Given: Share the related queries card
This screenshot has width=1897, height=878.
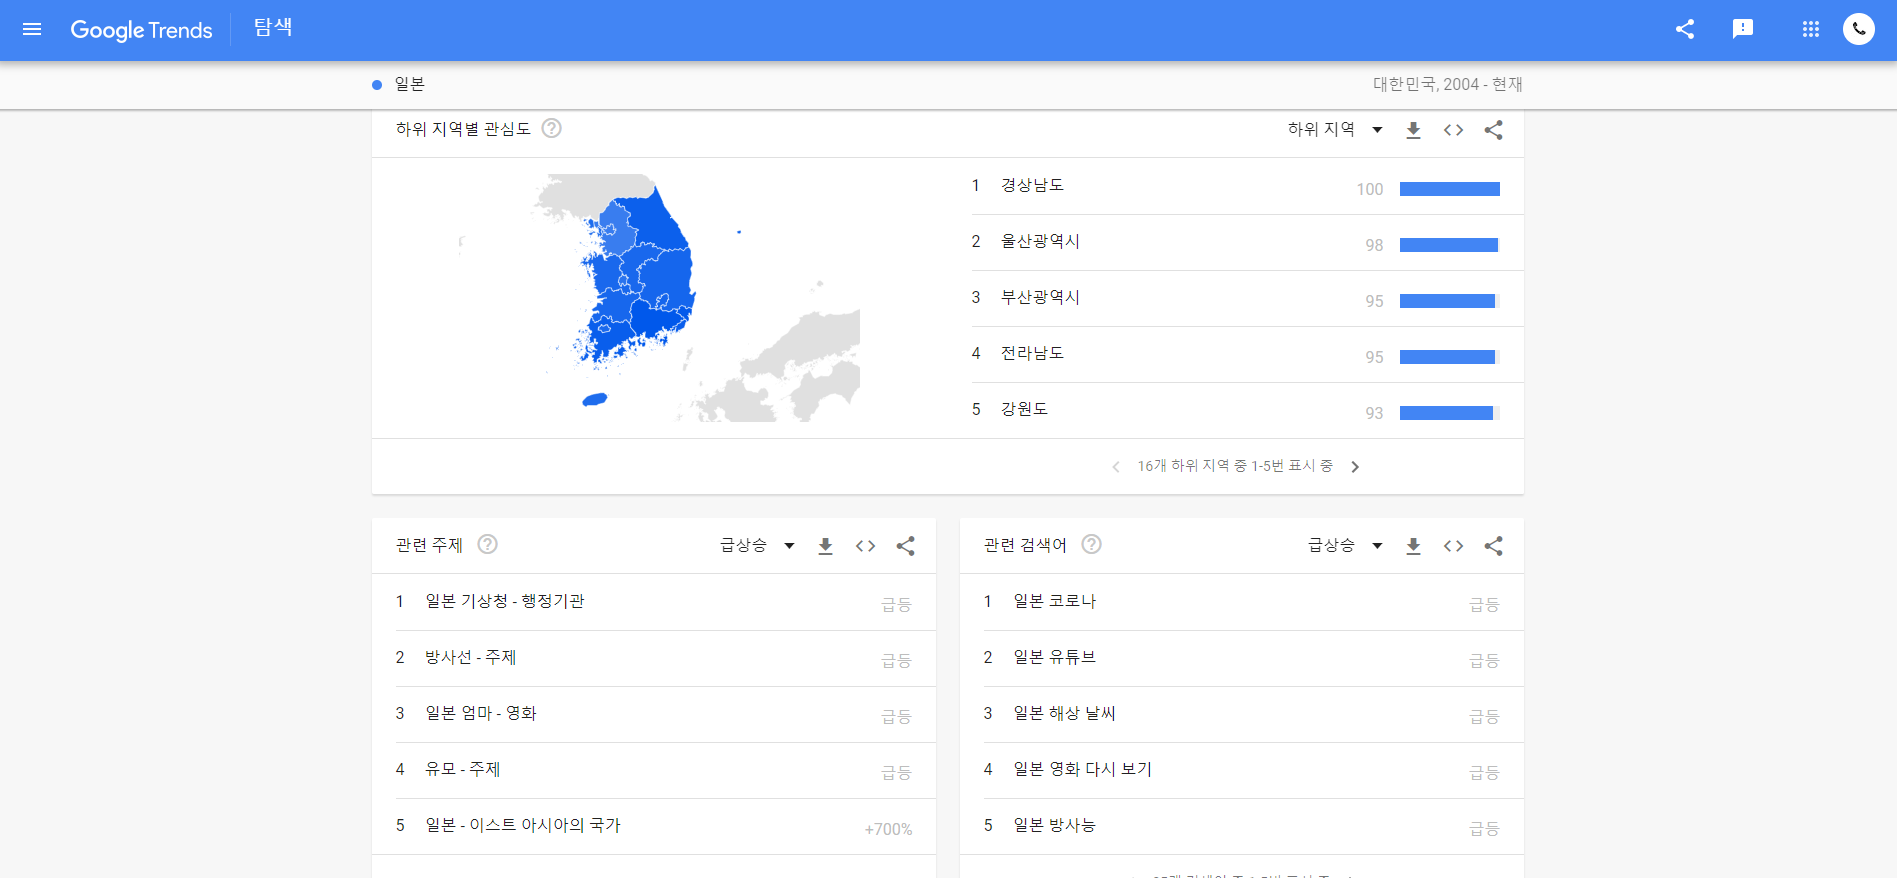Looking at the screenshot, I should point(1493,546).
